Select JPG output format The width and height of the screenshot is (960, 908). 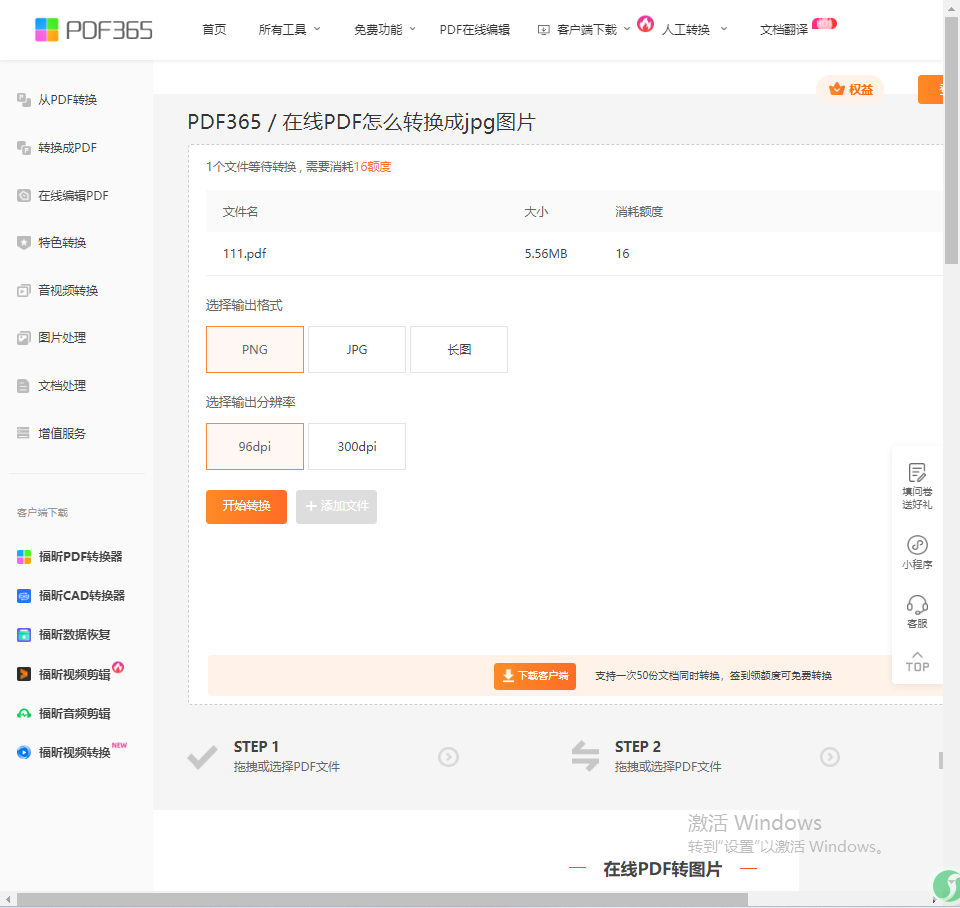[357, 350]
